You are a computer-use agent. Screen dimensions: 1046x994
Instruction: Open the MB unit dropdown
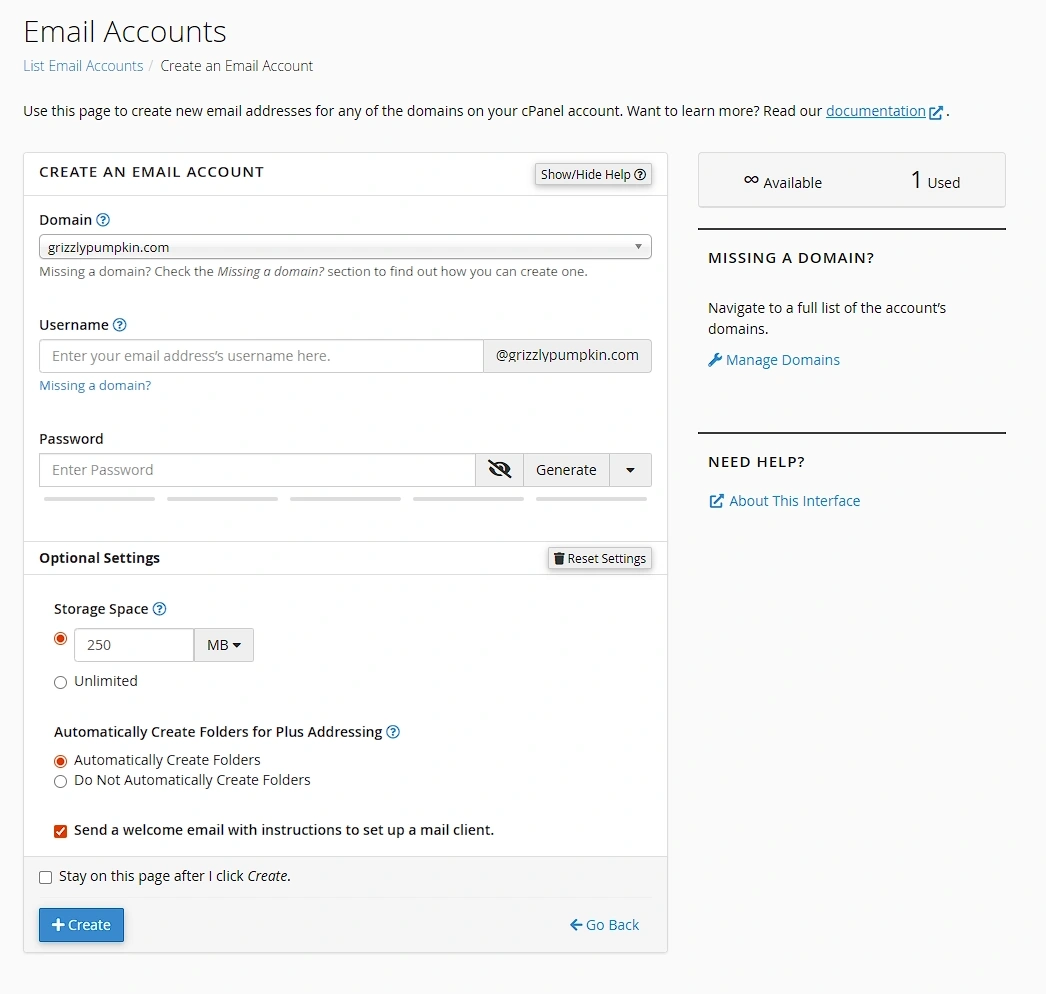coord(224,645)
